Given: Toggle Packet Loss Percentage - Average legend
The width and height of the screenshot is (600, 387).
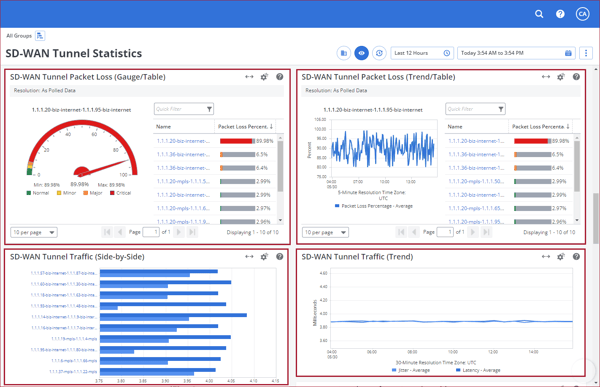Looking at the screenshot, I should (x=373, y=206).
